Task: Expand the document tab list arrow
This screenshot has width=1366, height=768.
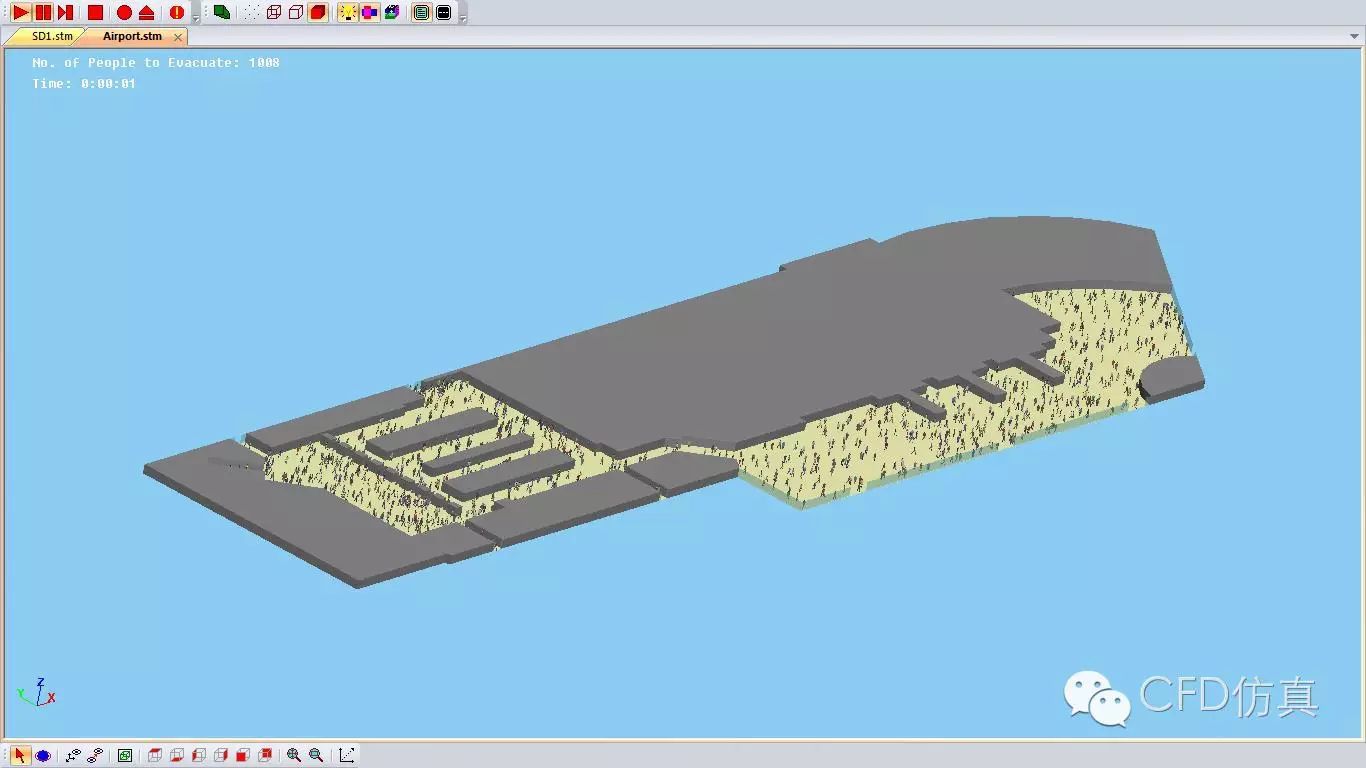Action: tap(1353, 37)
